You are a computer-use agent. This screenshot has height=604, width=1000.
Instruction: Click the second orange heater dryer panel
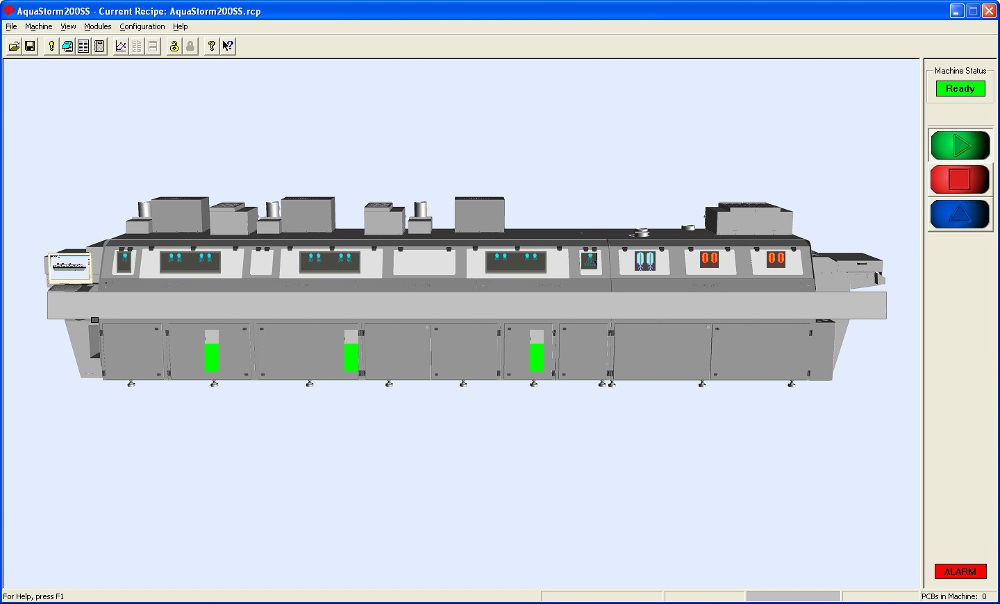click(776, 259)
